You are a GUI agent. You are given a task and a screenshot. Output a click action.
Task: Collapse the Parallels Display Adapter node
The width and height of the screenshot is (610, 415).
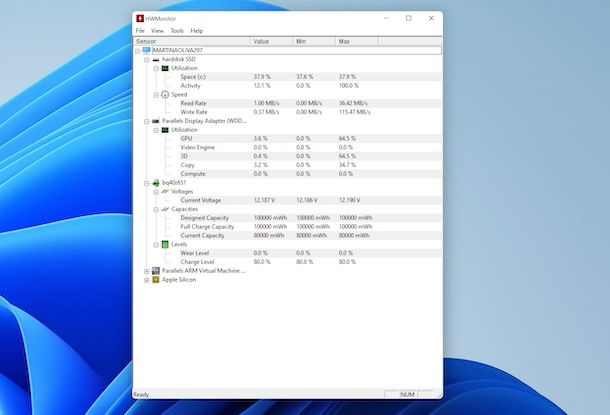tap(147, 121)
